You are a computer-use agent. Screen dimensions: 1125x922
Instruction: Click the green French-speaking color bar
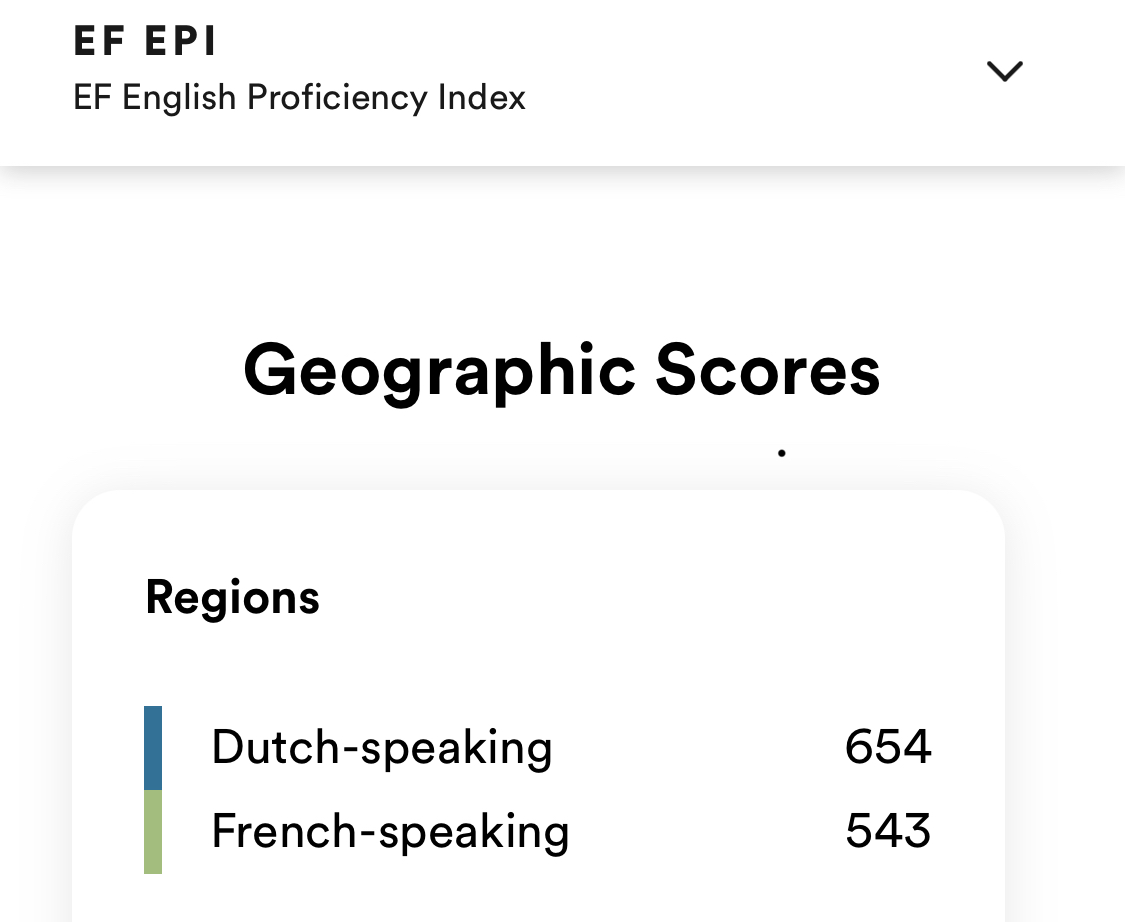(153, 832)
